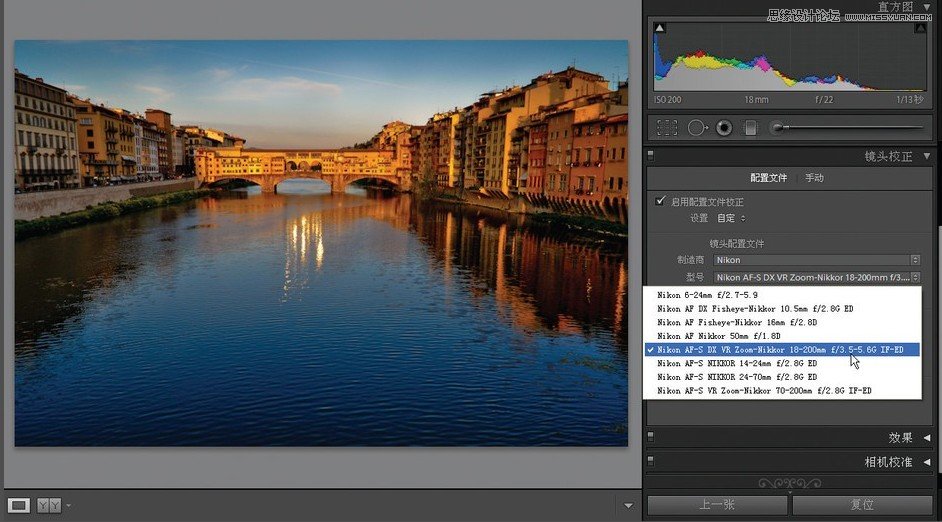This screenshot has height=522, width=942.
Task: Choose Nikon AF-S VR Zoom-Nikkor 70-200mm
Action: pyautogui.click(x=782, y=391)
